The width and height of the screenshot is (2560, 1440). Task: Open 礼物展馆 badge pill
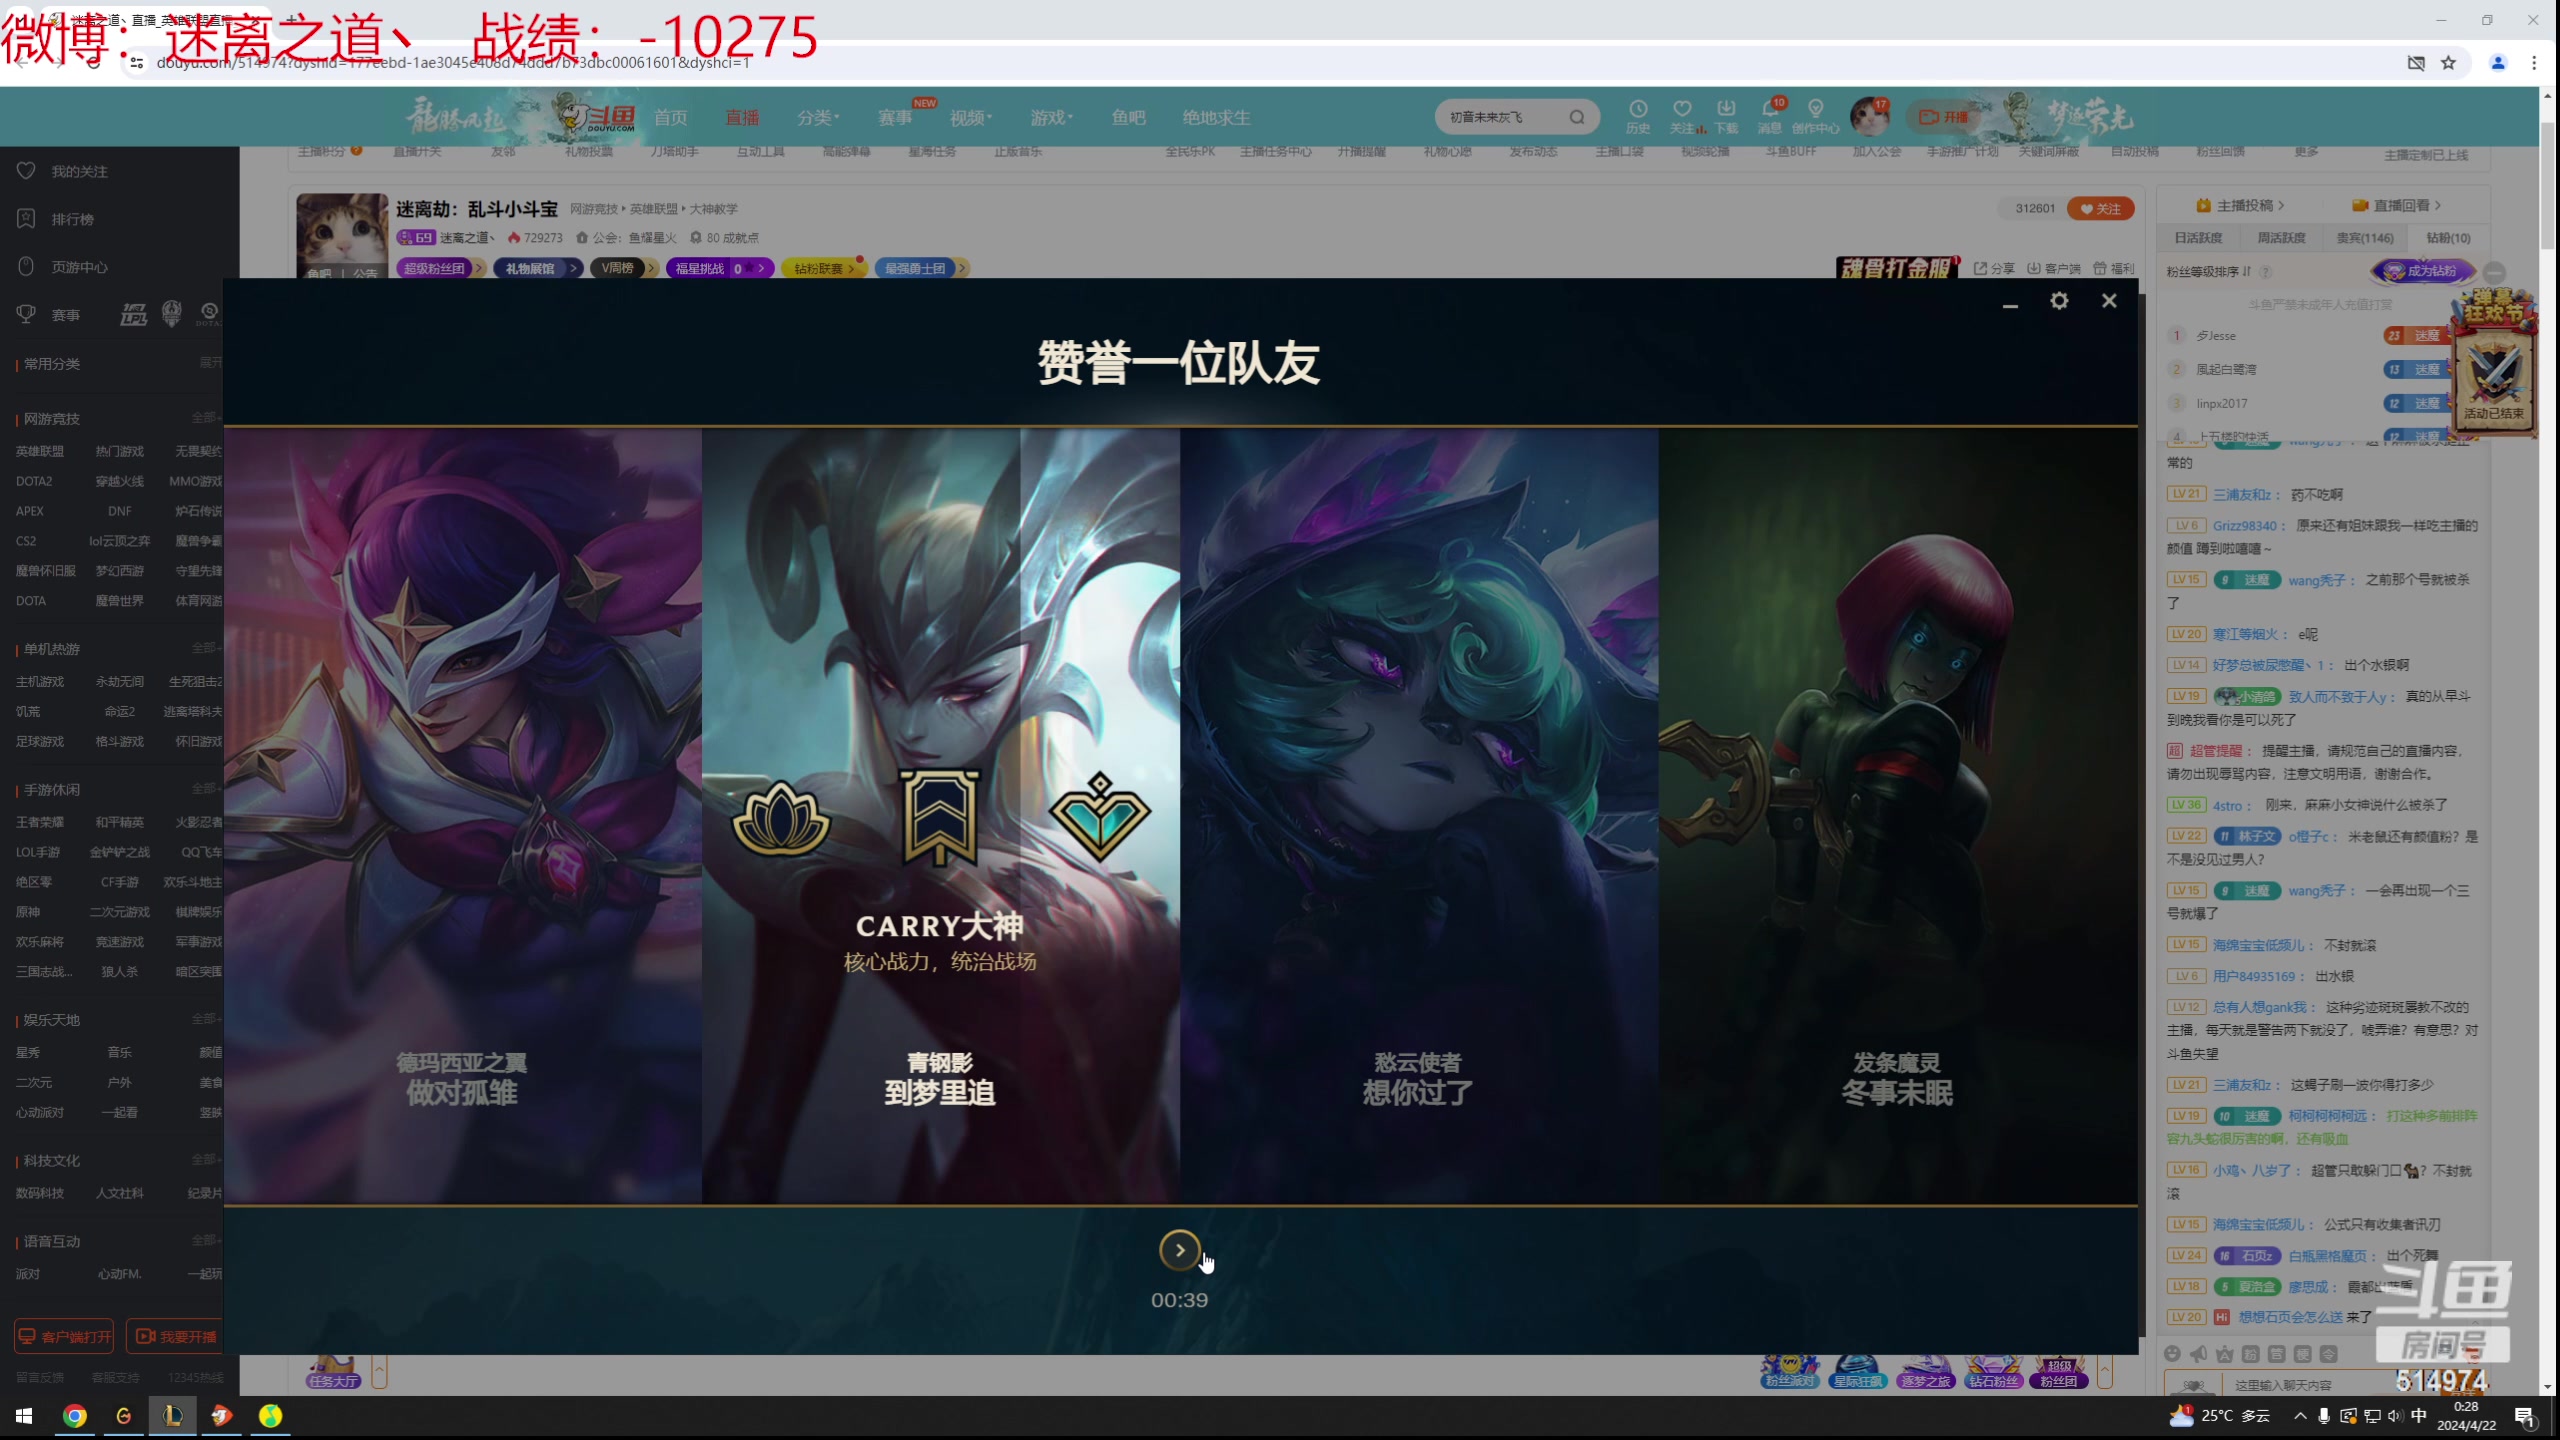coord(536,268)
